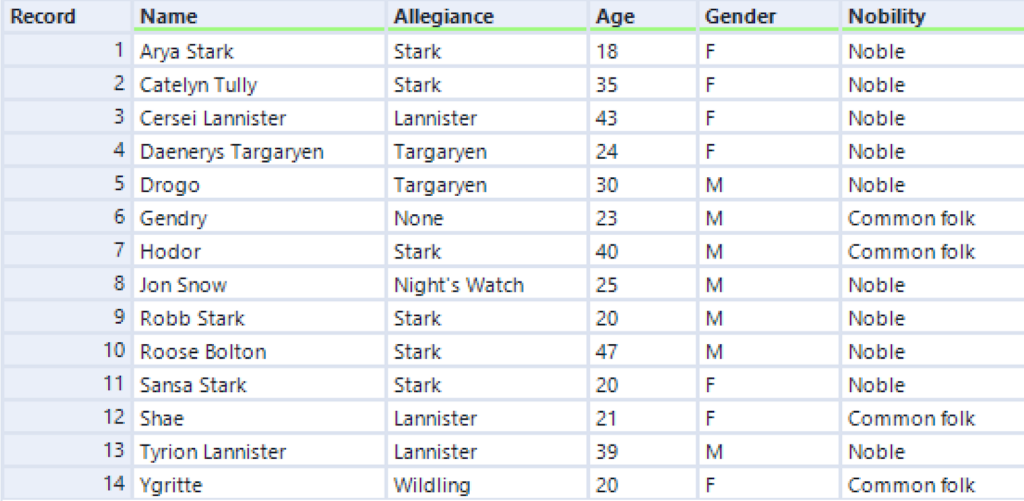
Task: Click the Catelyn Tully name cell
Action: 259,85
